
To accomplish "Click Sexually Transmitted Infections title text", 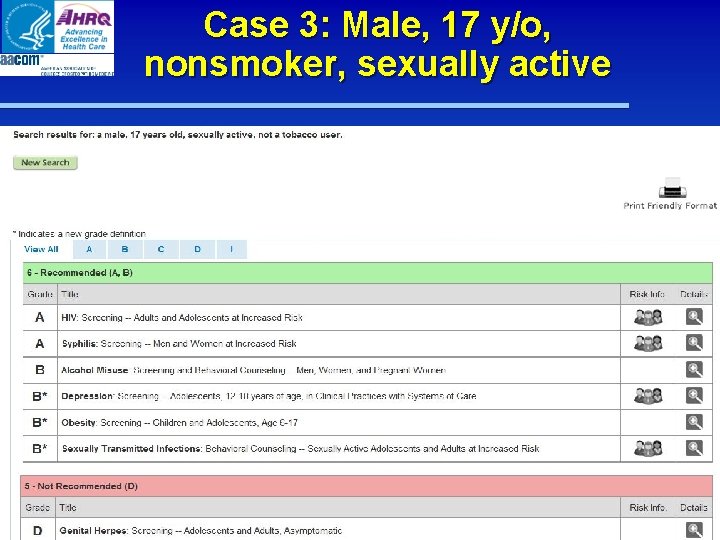I will [300, 449].
